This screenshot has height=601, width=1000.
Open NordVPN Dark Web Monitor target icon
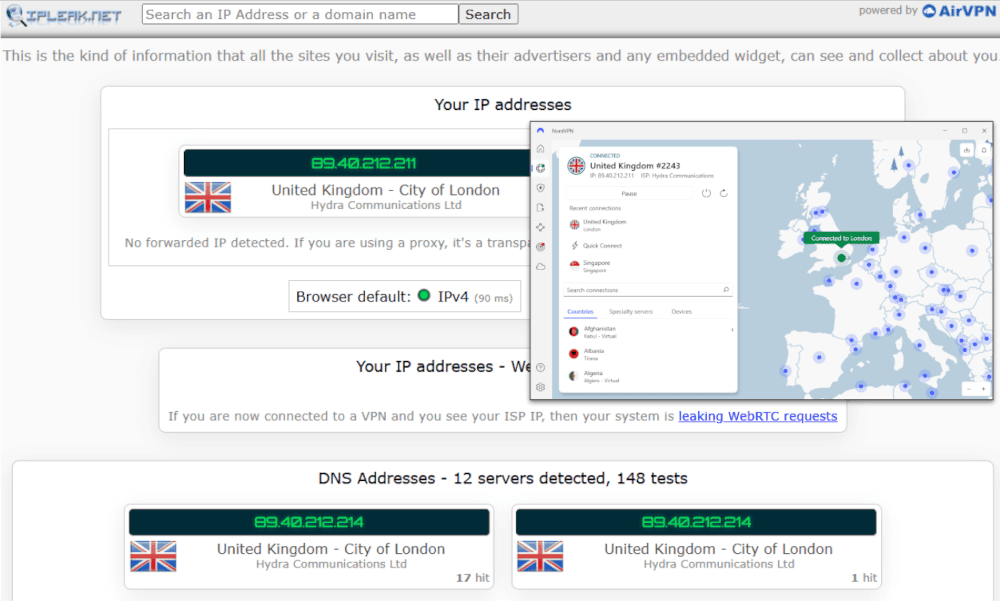tap(541, 247)
